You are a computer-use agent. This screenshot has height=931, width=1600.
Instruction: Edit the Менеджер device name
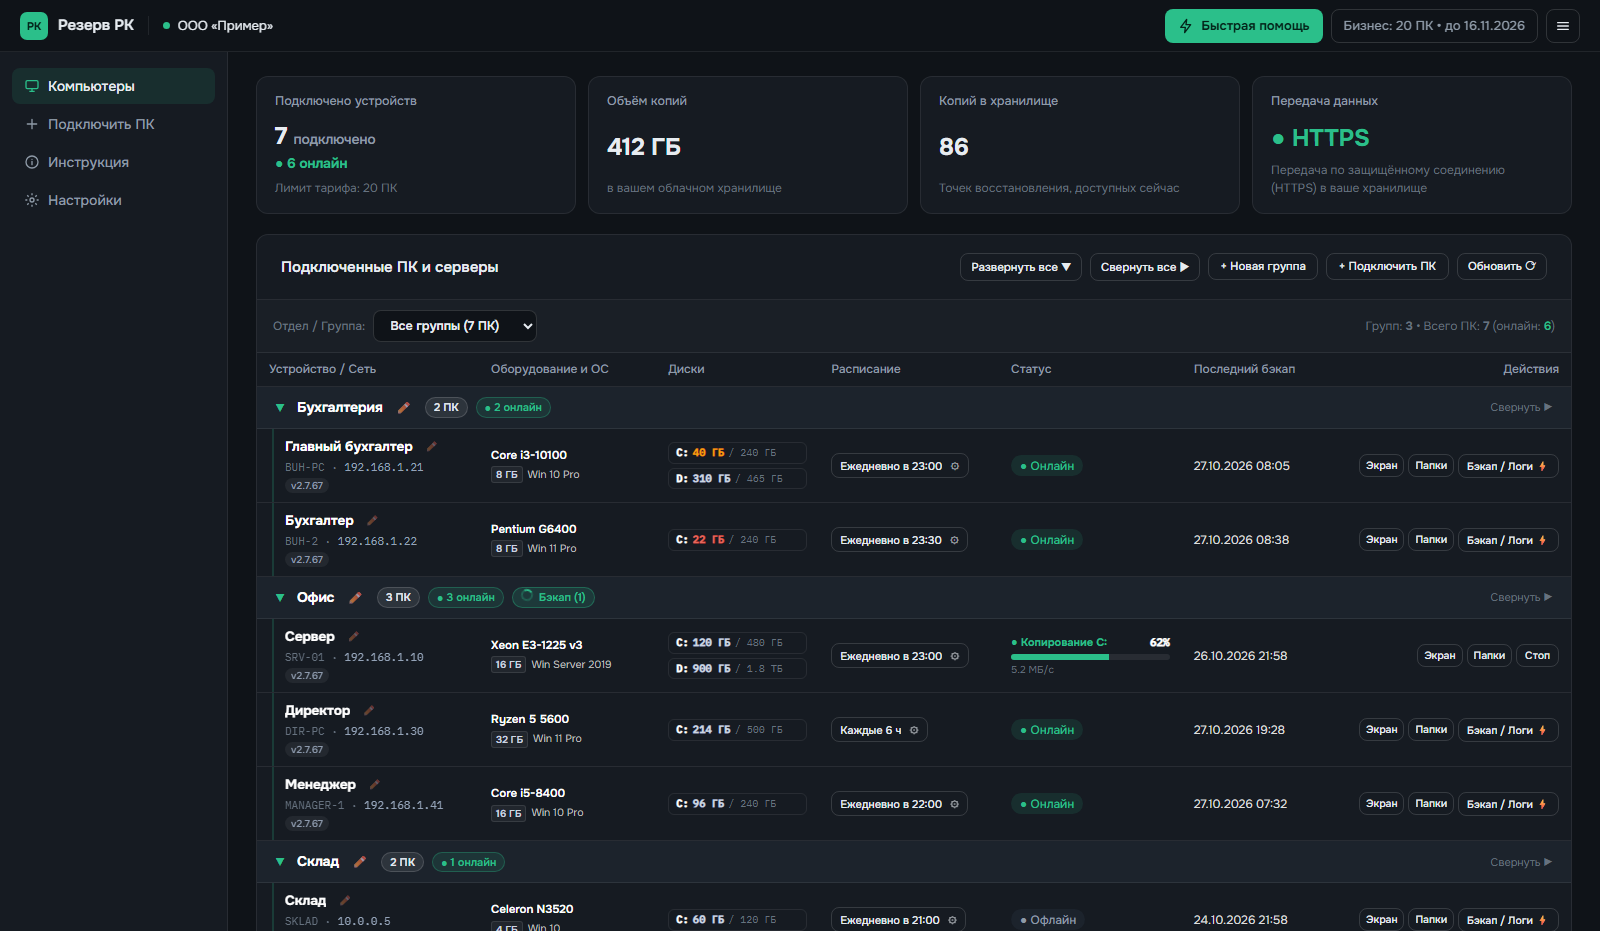[375, 784]
